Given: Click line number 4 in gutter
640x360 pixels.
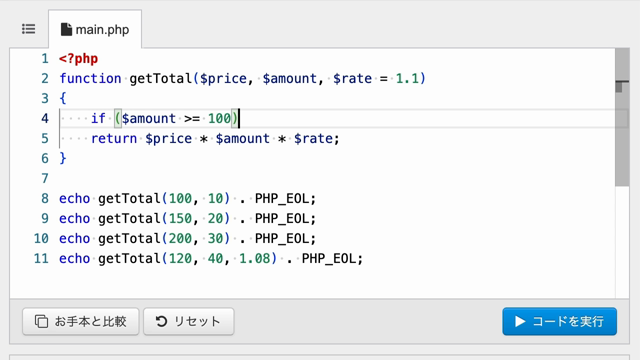Looking at the screenshot, I should 44,118.
